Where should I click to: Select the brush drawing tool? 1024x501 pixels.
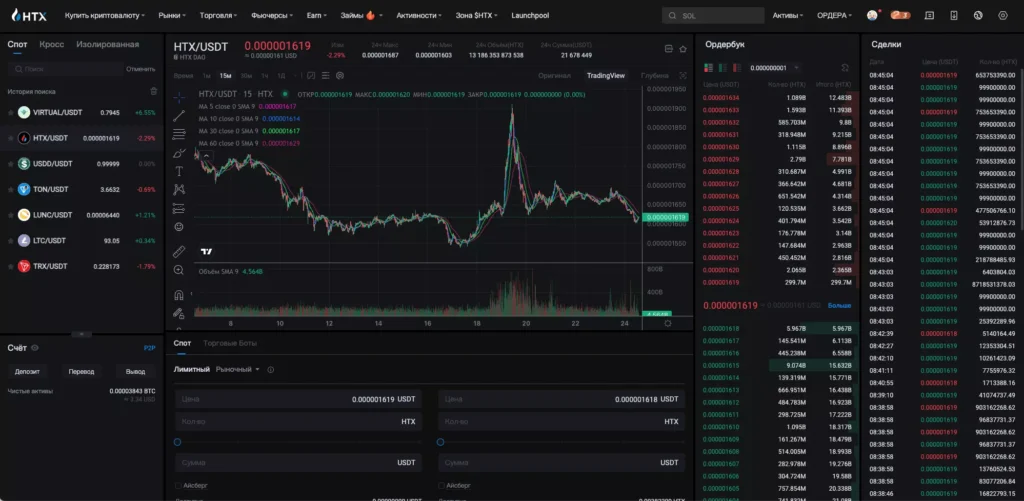tap(179, 153)
